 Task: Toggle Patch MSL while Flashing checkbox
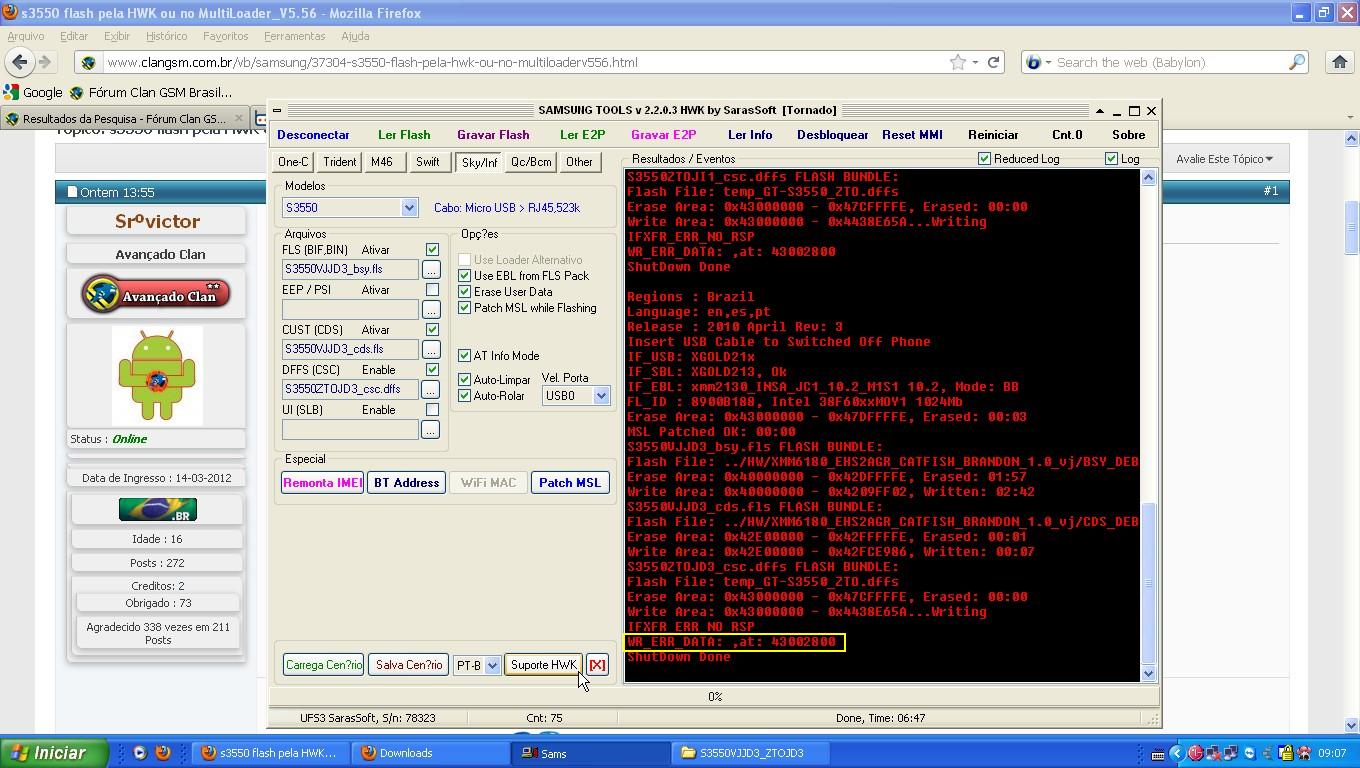464,308
